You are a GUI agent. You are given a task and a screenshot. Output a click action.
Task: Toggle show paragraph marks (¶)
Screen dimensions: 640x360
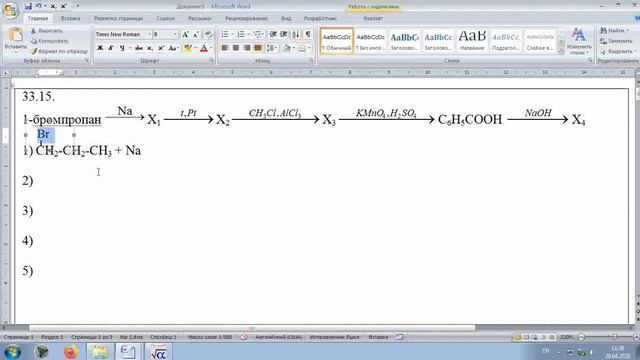pos(308,34)
